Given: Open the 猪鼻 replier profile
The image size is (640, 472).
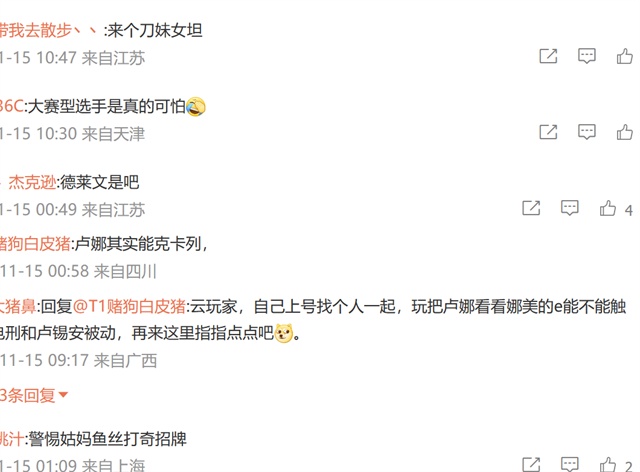Looking at the screenshot, I should tap(18, 306).
